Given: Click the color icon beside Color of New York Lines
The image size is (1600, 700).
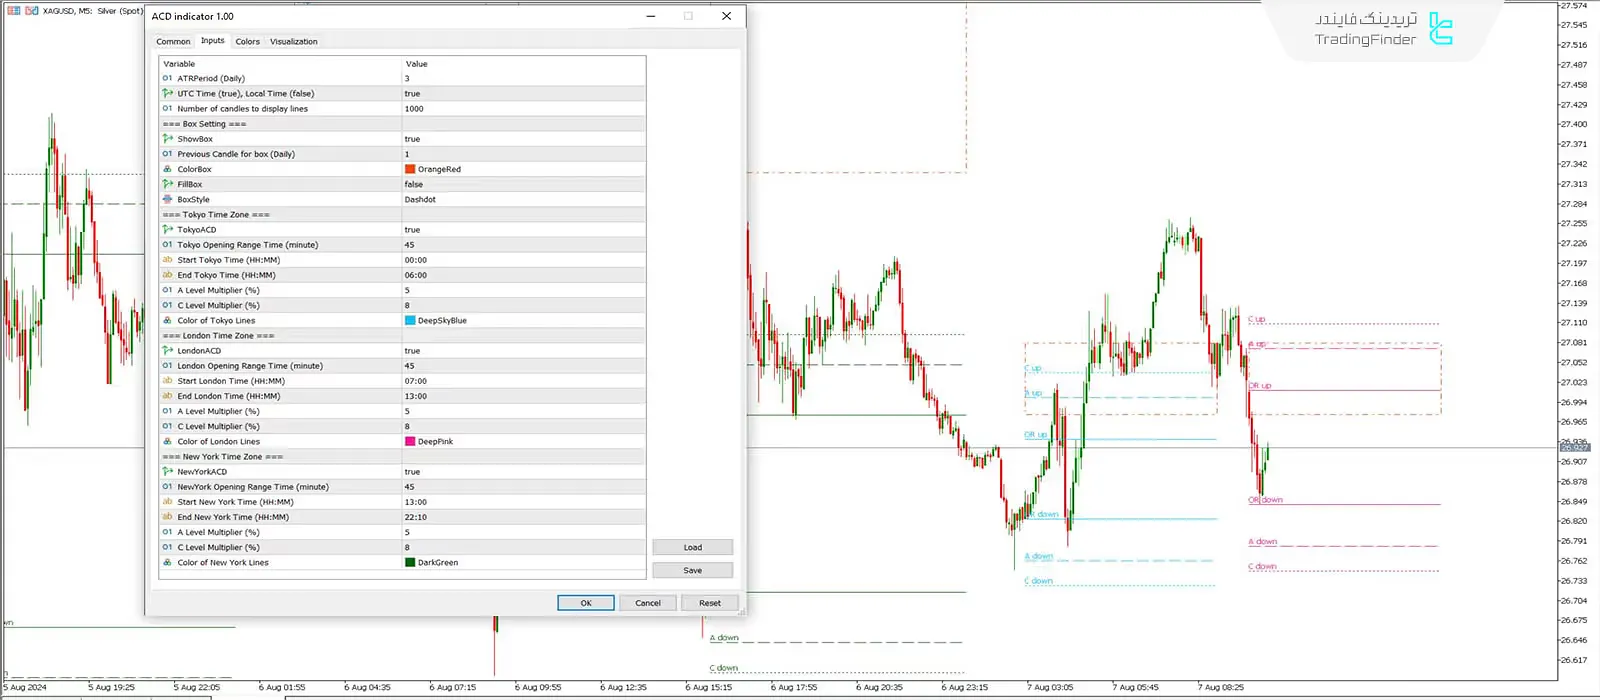Looking at the screenshot, I should click(x=167, y=563).
